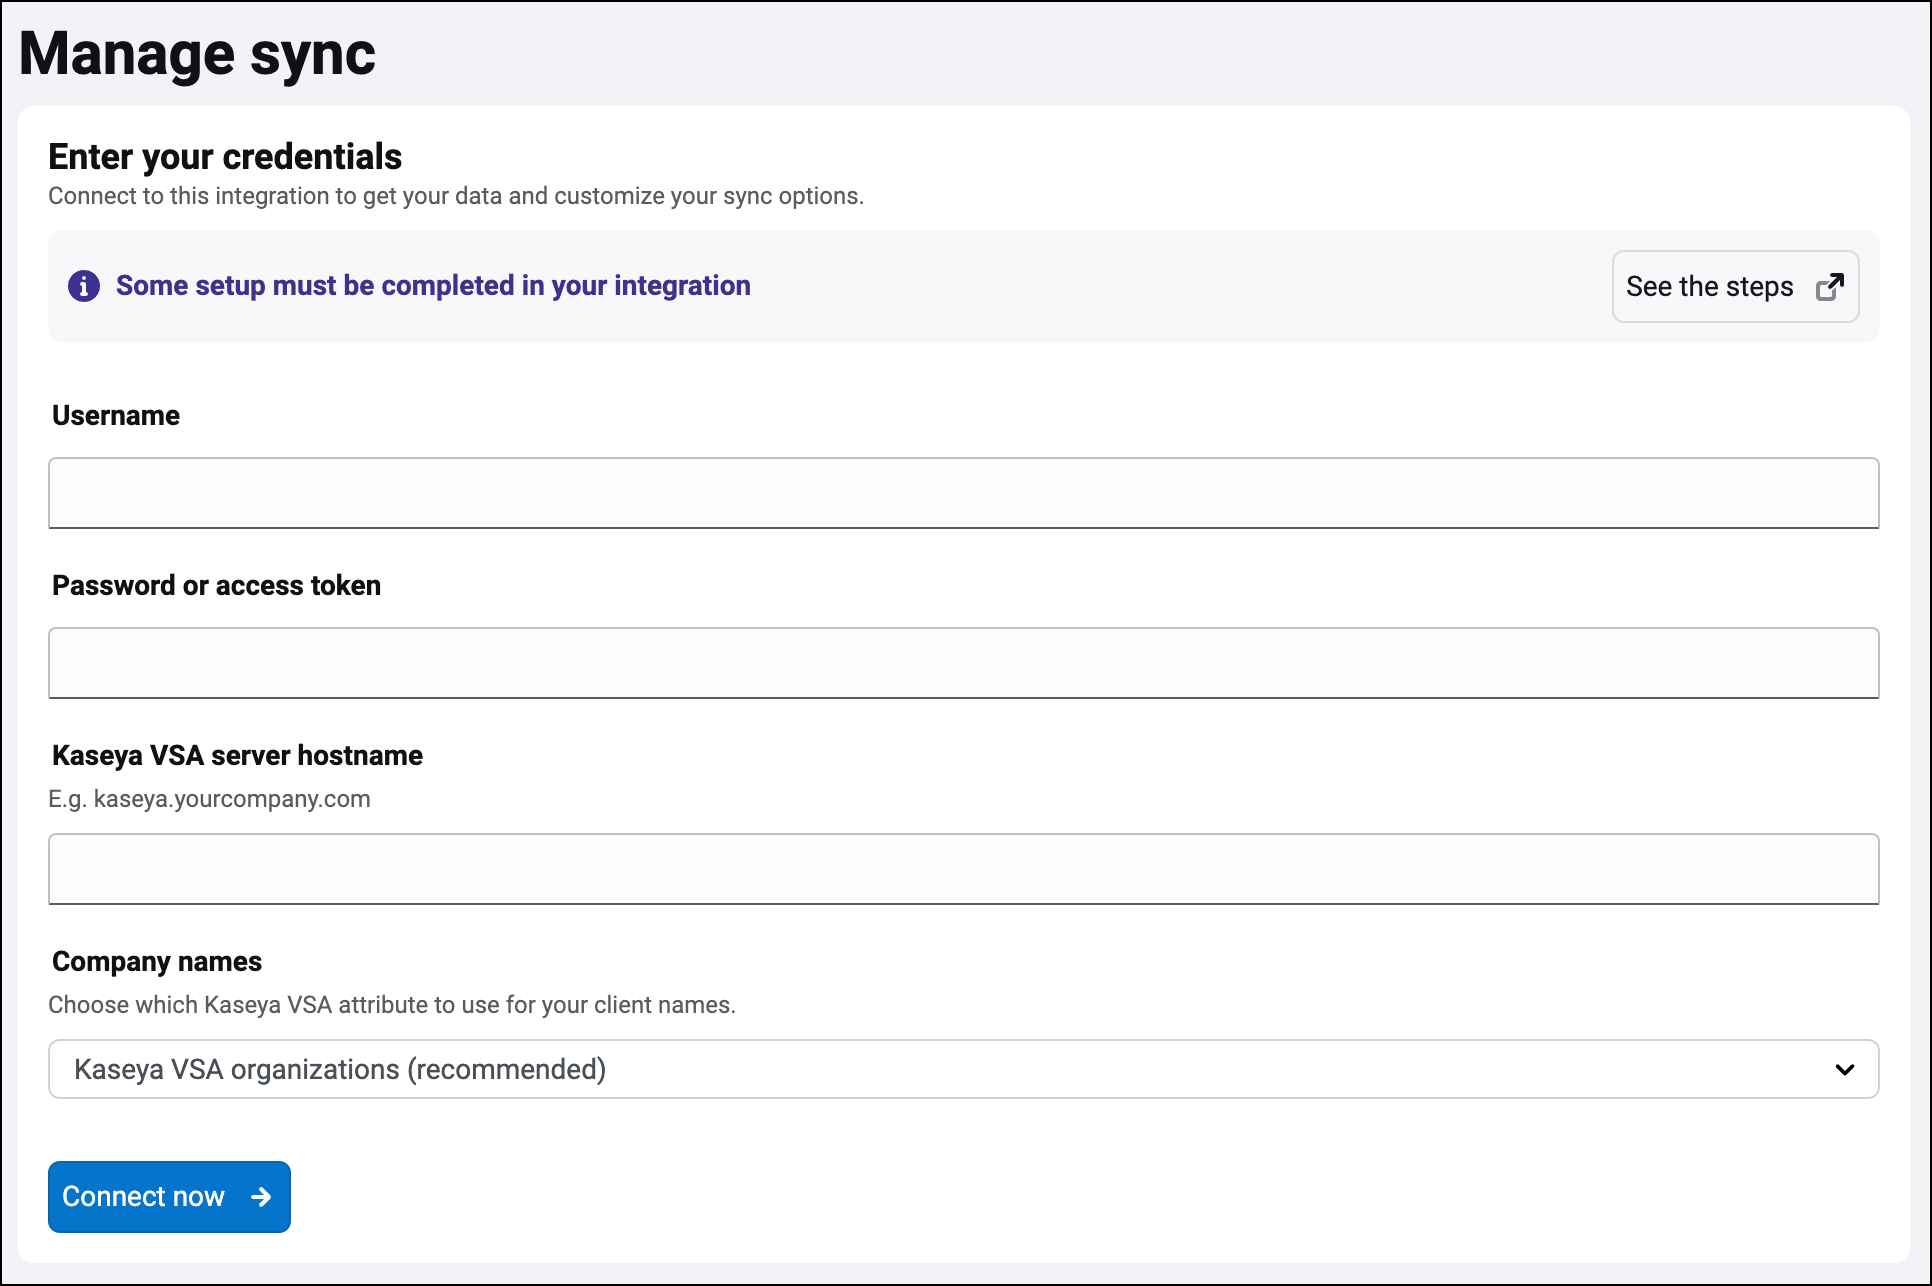Screen dimensions: 1932x1286
Task: Focus the Username input field
Action: 964,493
